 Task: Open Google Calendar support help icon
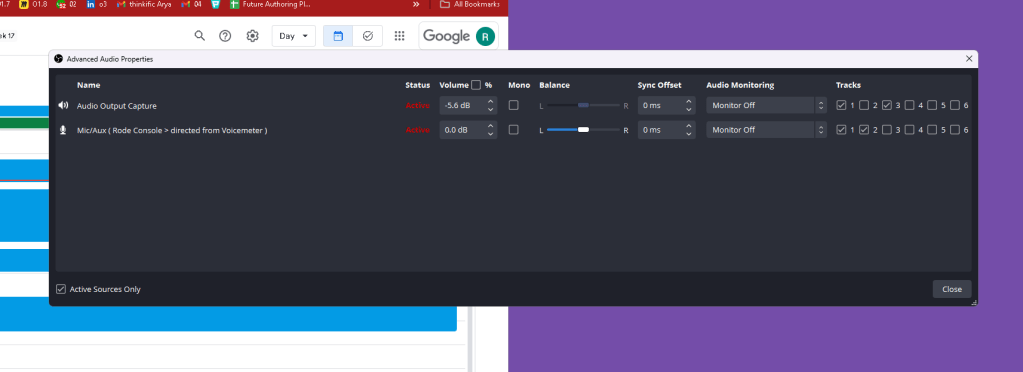pos(225,36)
